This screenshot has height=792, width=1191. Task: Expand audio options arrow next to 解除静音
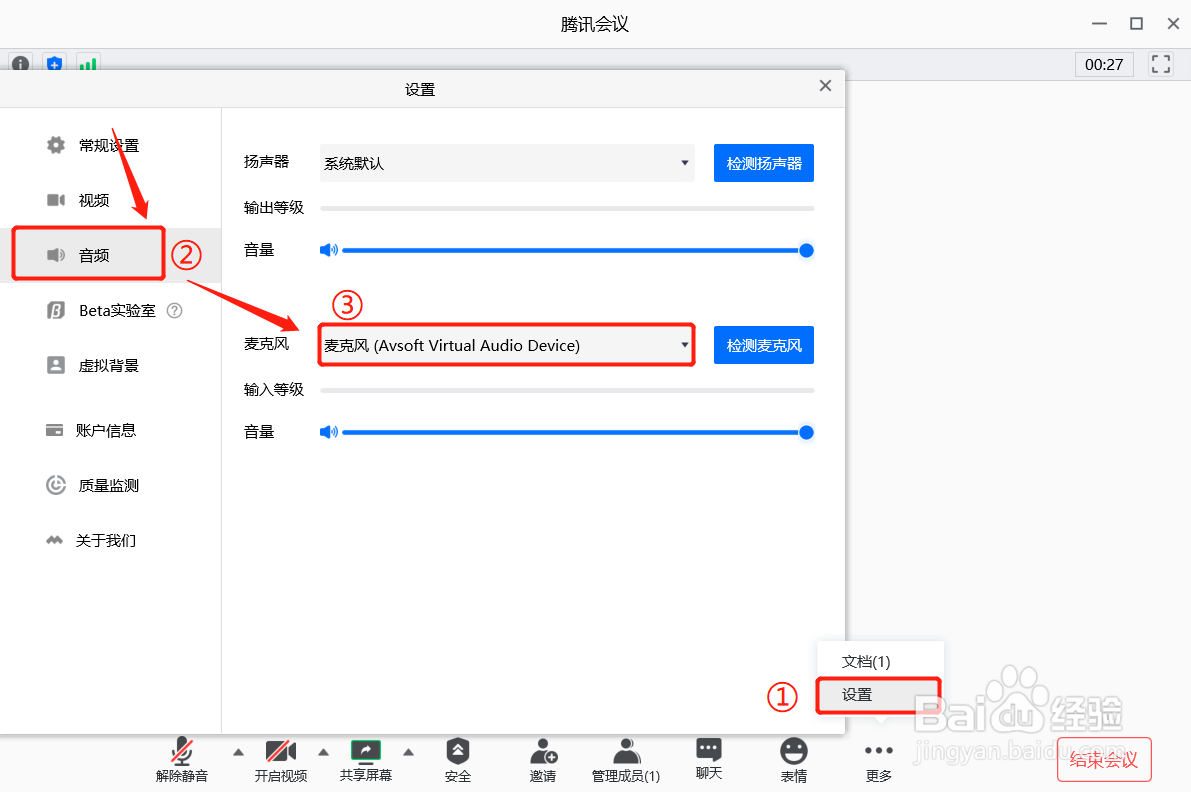click(239, 753)
